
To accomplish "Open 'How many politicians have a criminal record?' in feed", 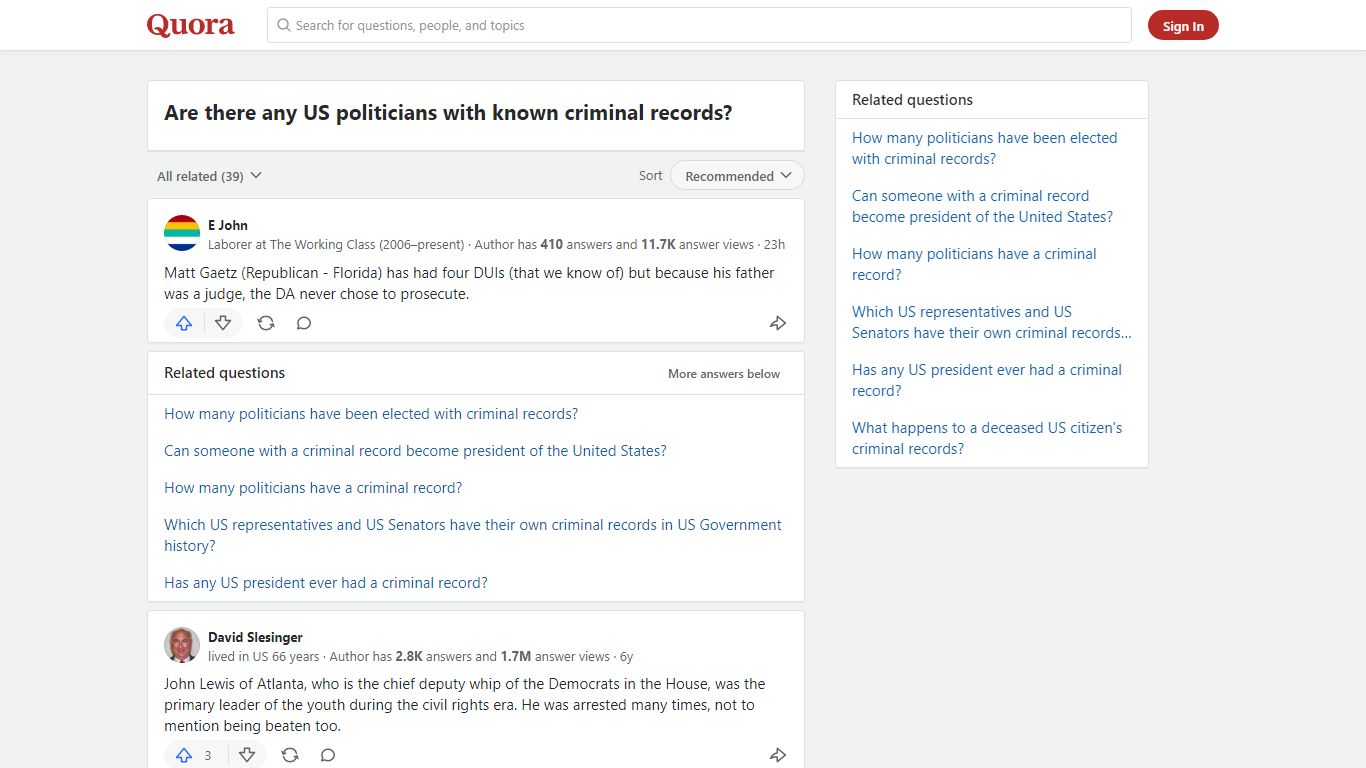I will (313, 488).
